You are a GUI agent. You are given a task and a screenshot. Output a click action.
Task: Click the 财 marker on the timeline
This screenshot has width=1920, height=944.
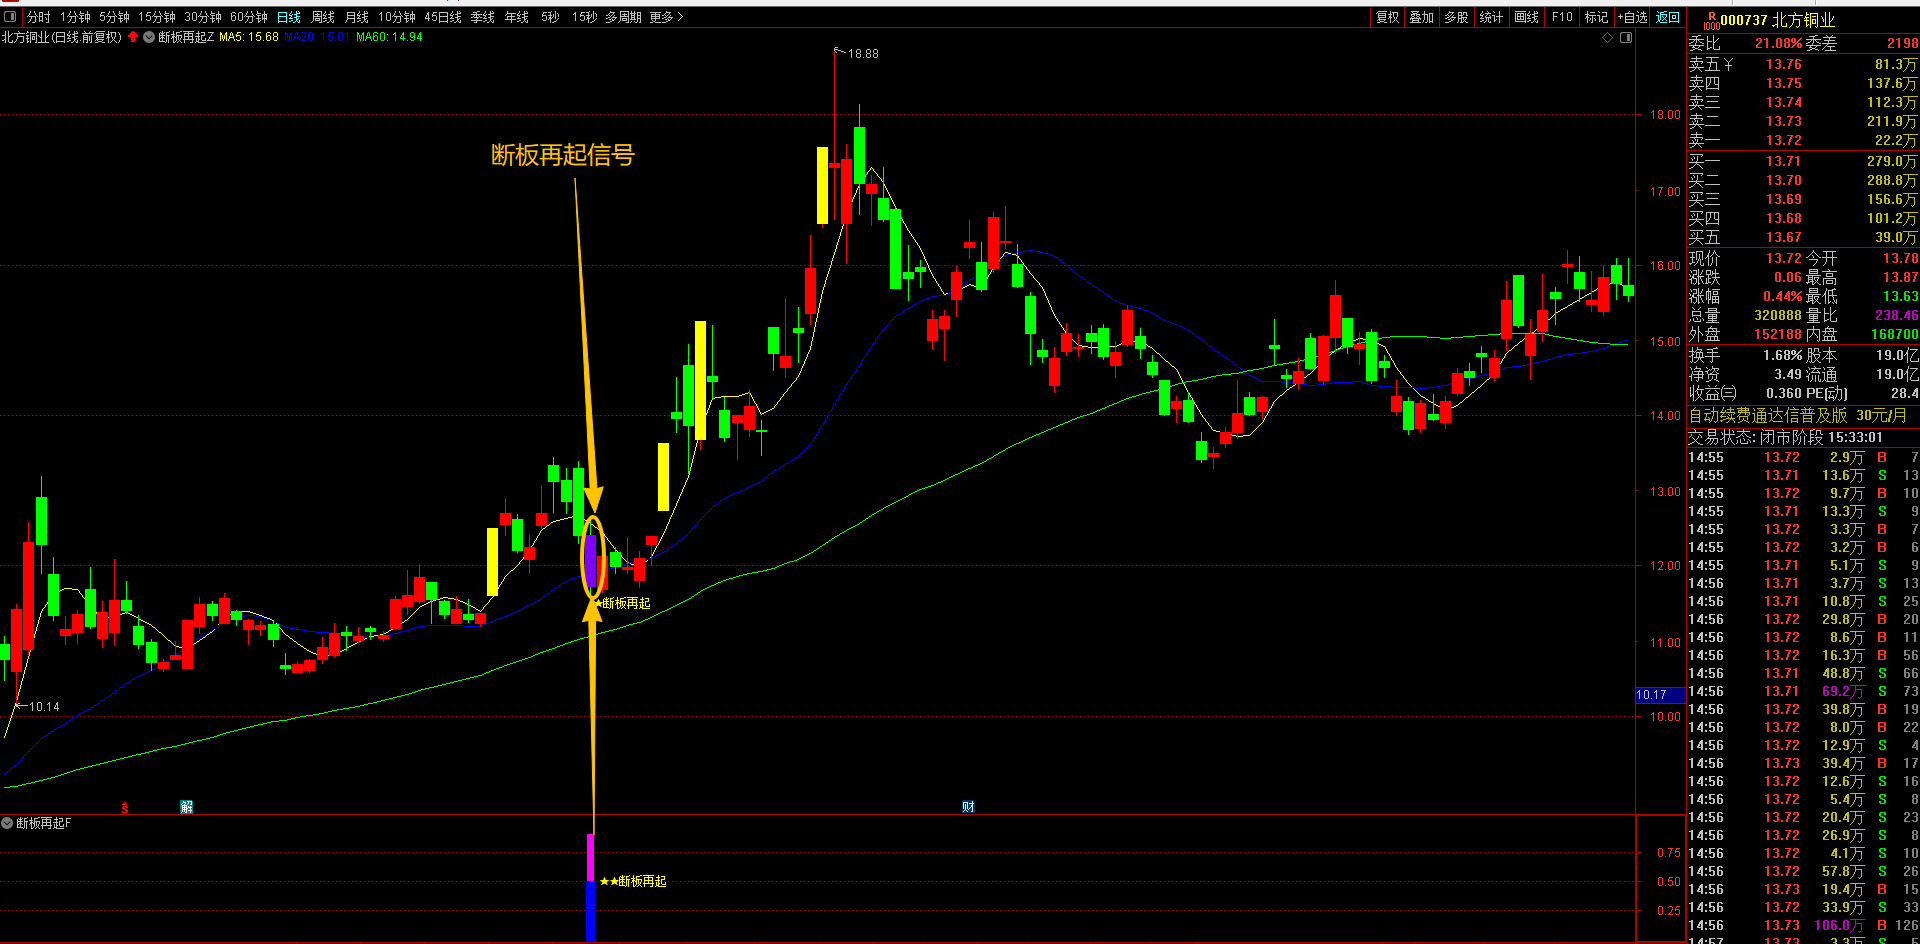click(x=968, y=807)
